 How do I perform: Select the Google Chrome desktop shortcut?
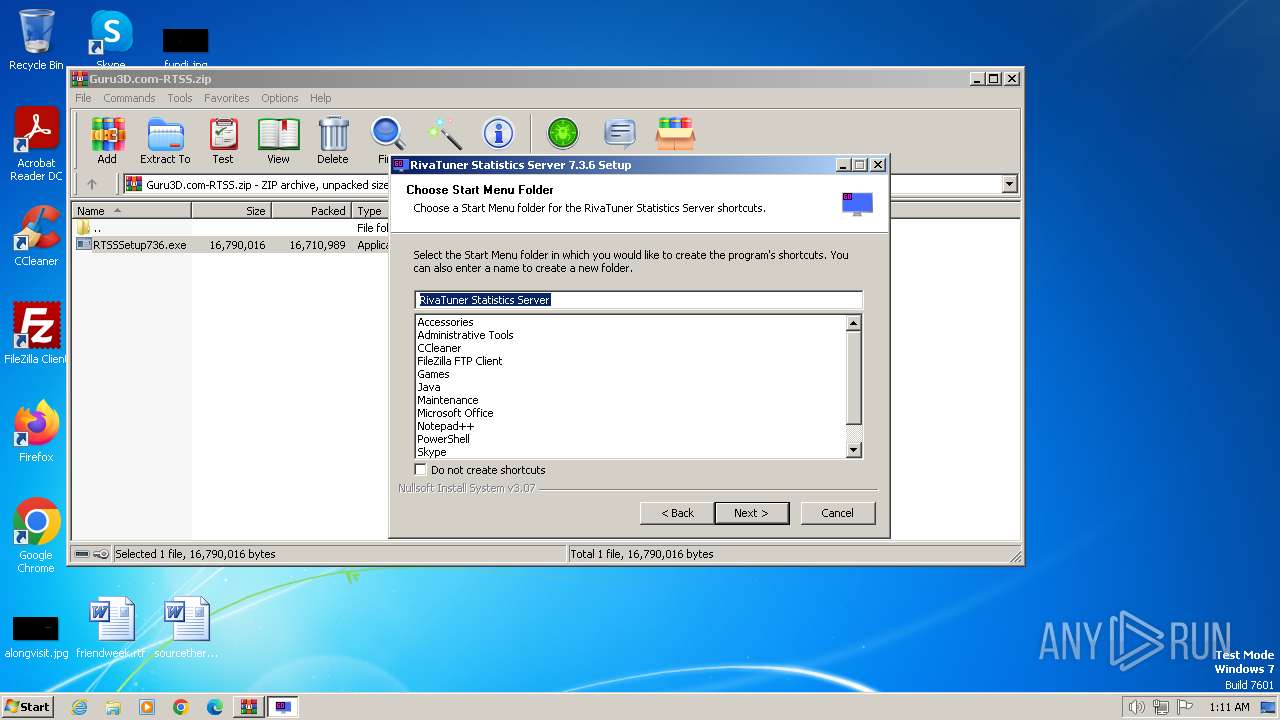36,535
